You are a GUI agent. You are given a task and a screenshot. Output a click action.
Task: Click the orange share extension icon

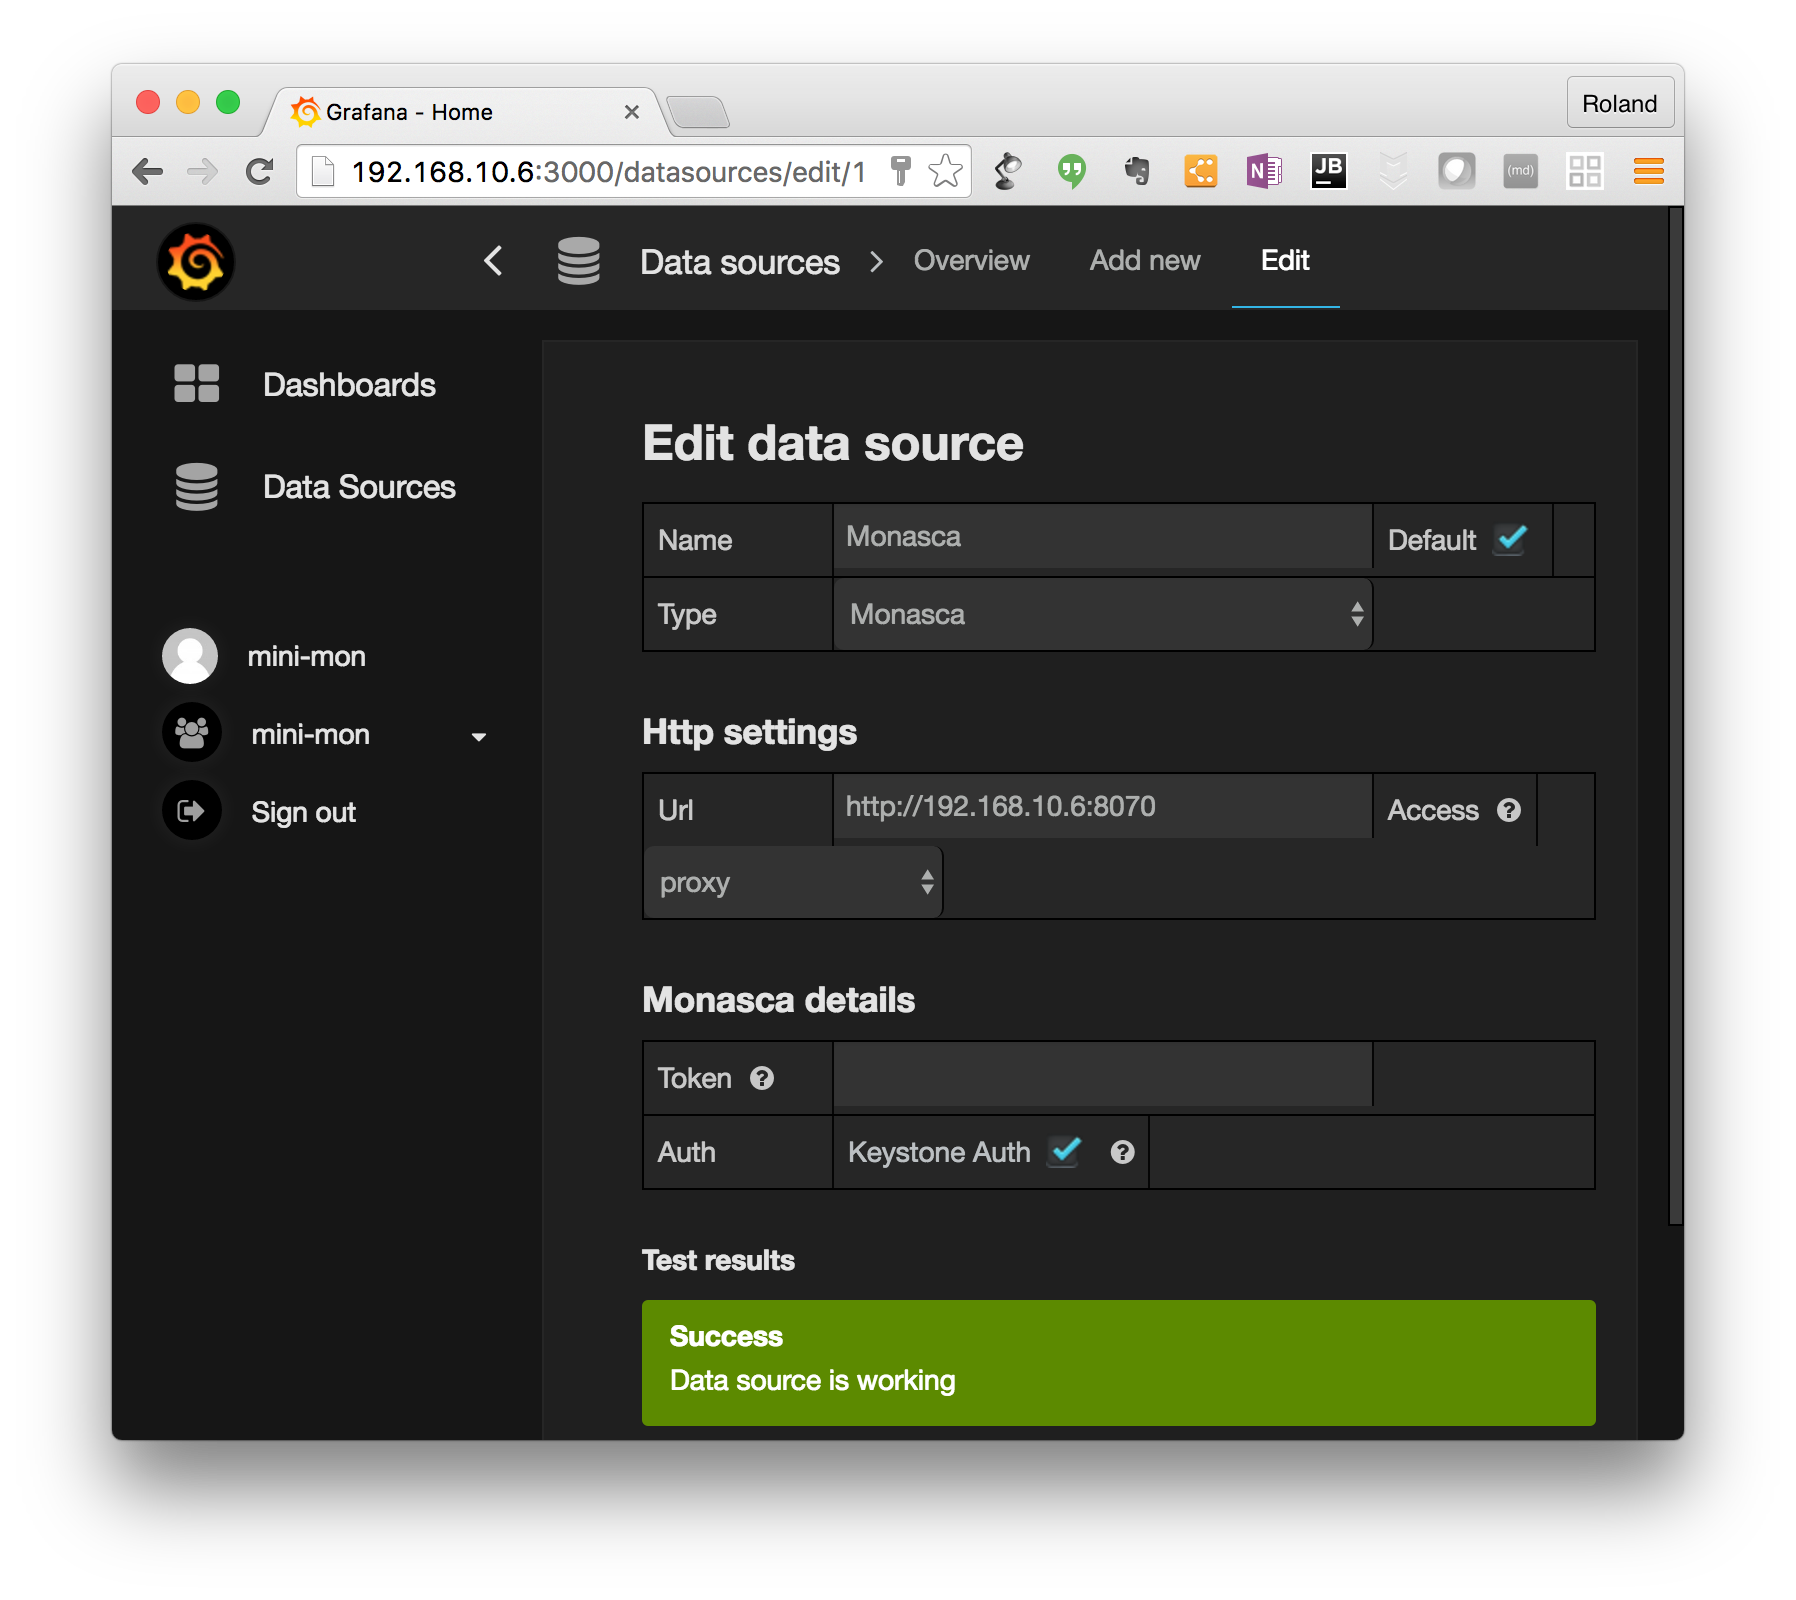point(1200,171)
